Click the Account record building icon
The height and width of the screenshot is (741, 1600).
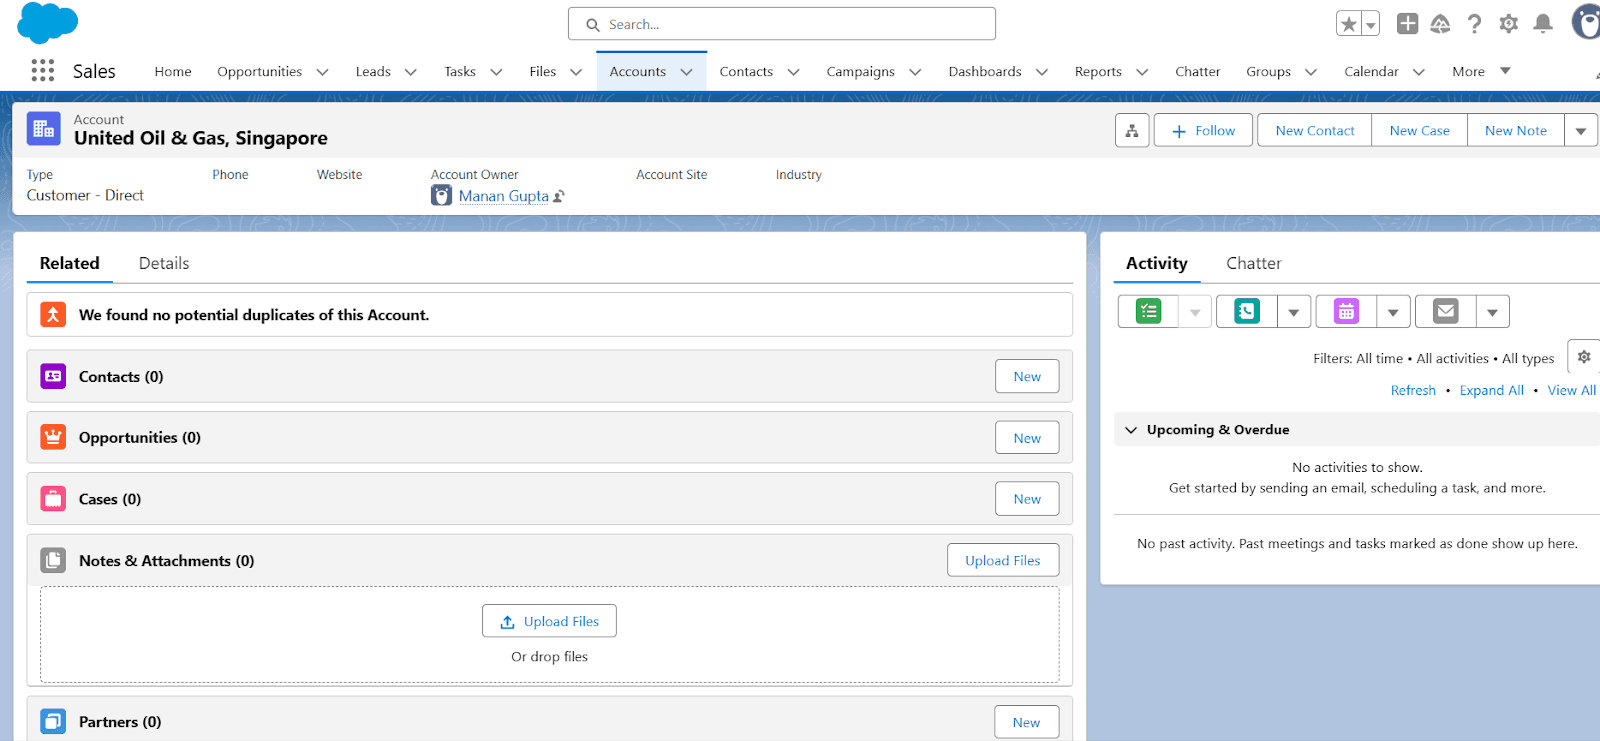click(43, 129)
